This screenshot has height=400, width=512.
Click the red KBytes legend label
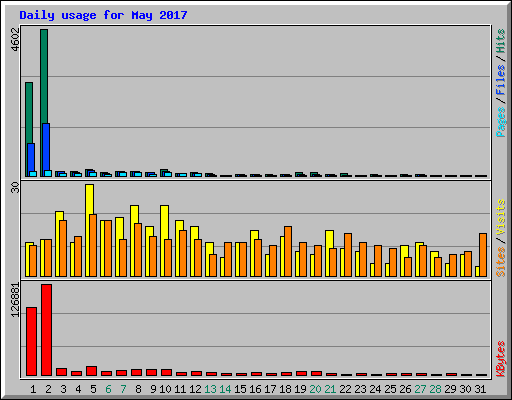(x=501, y=359)
